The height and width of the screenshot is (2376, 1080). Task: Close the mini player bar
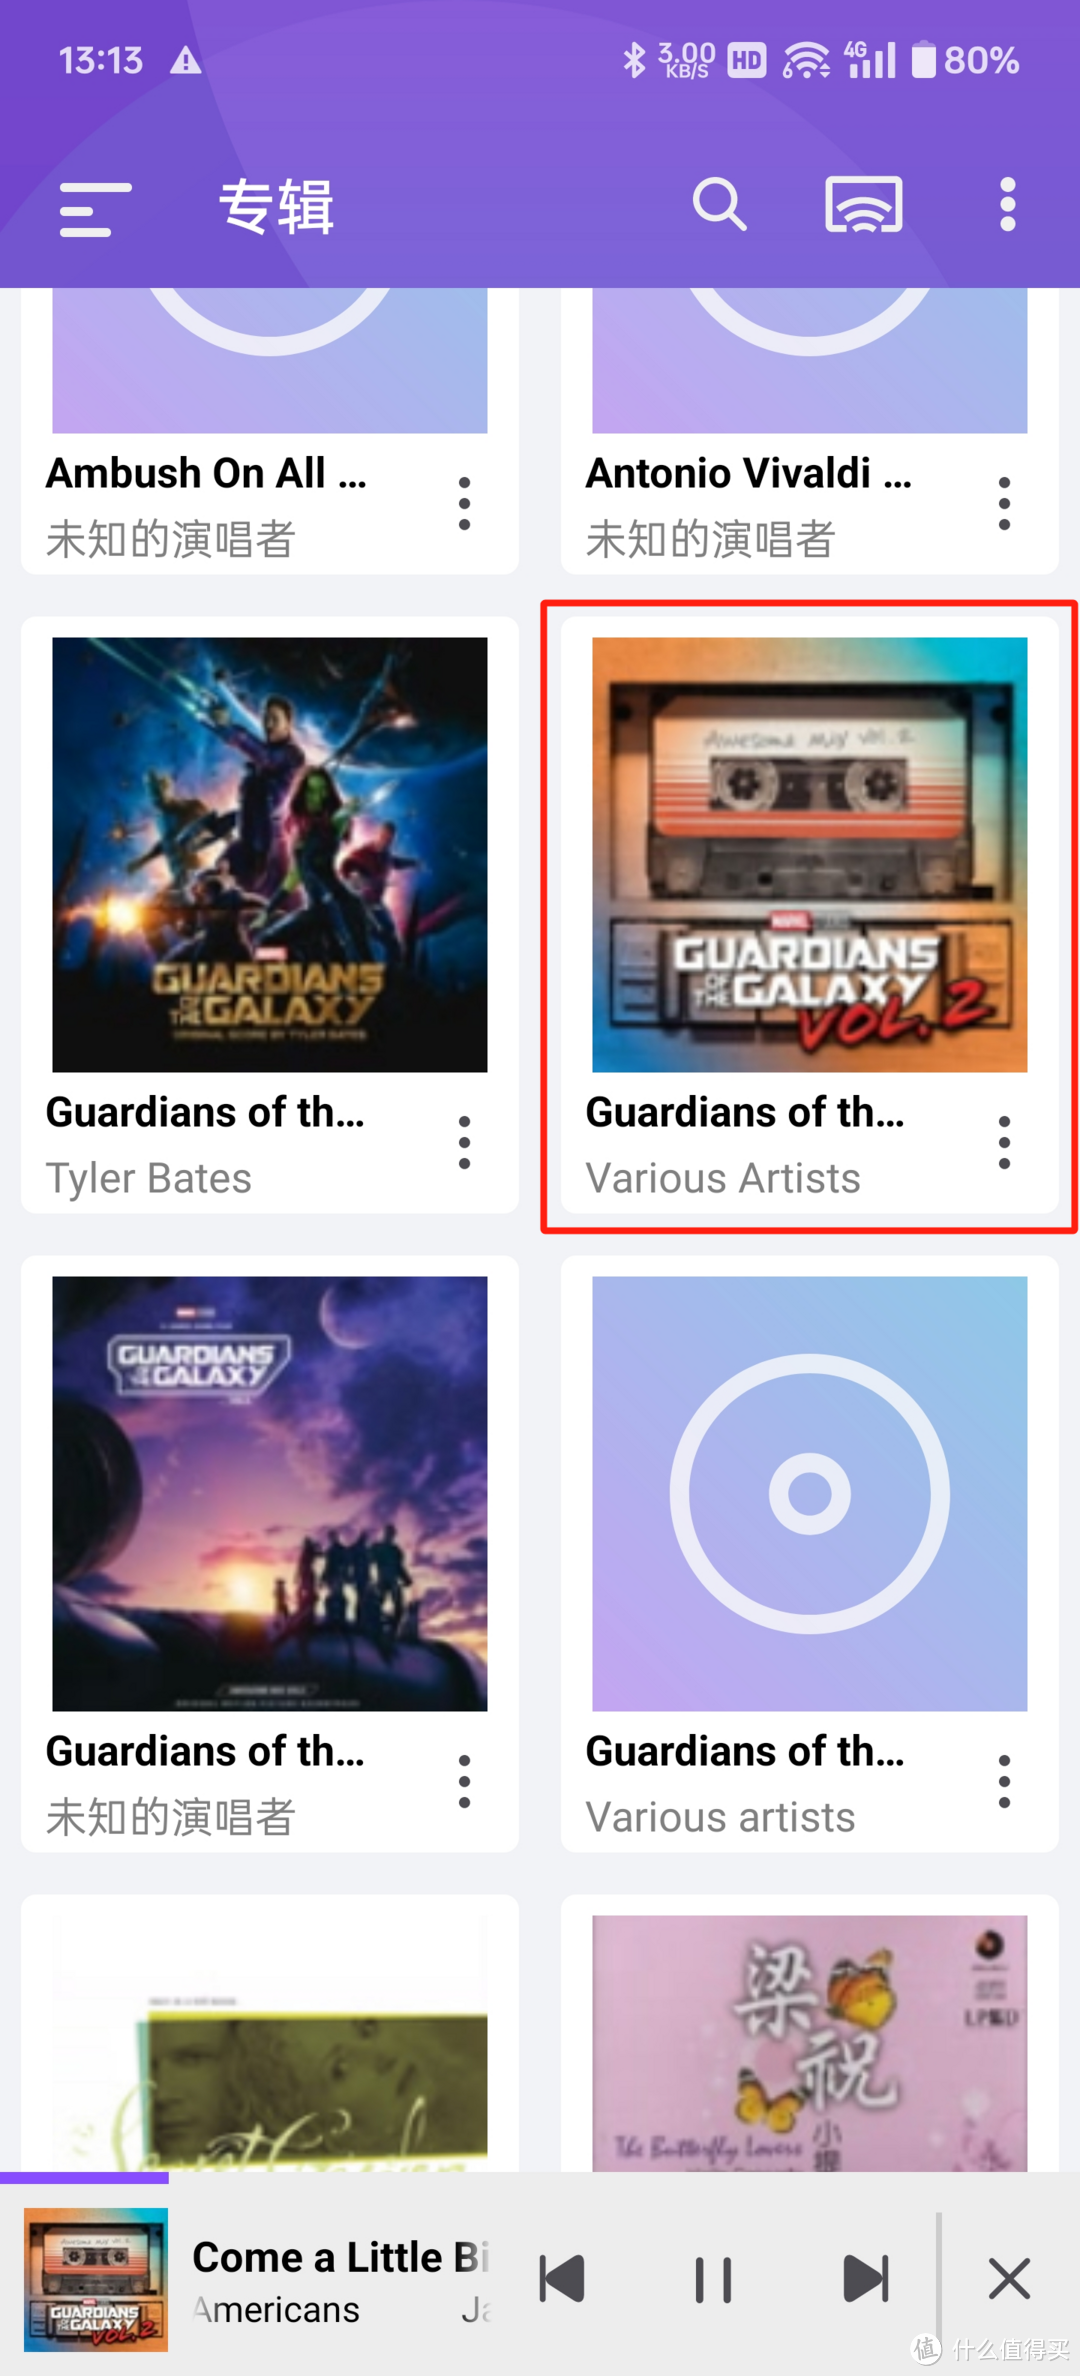(1009, 2280)
